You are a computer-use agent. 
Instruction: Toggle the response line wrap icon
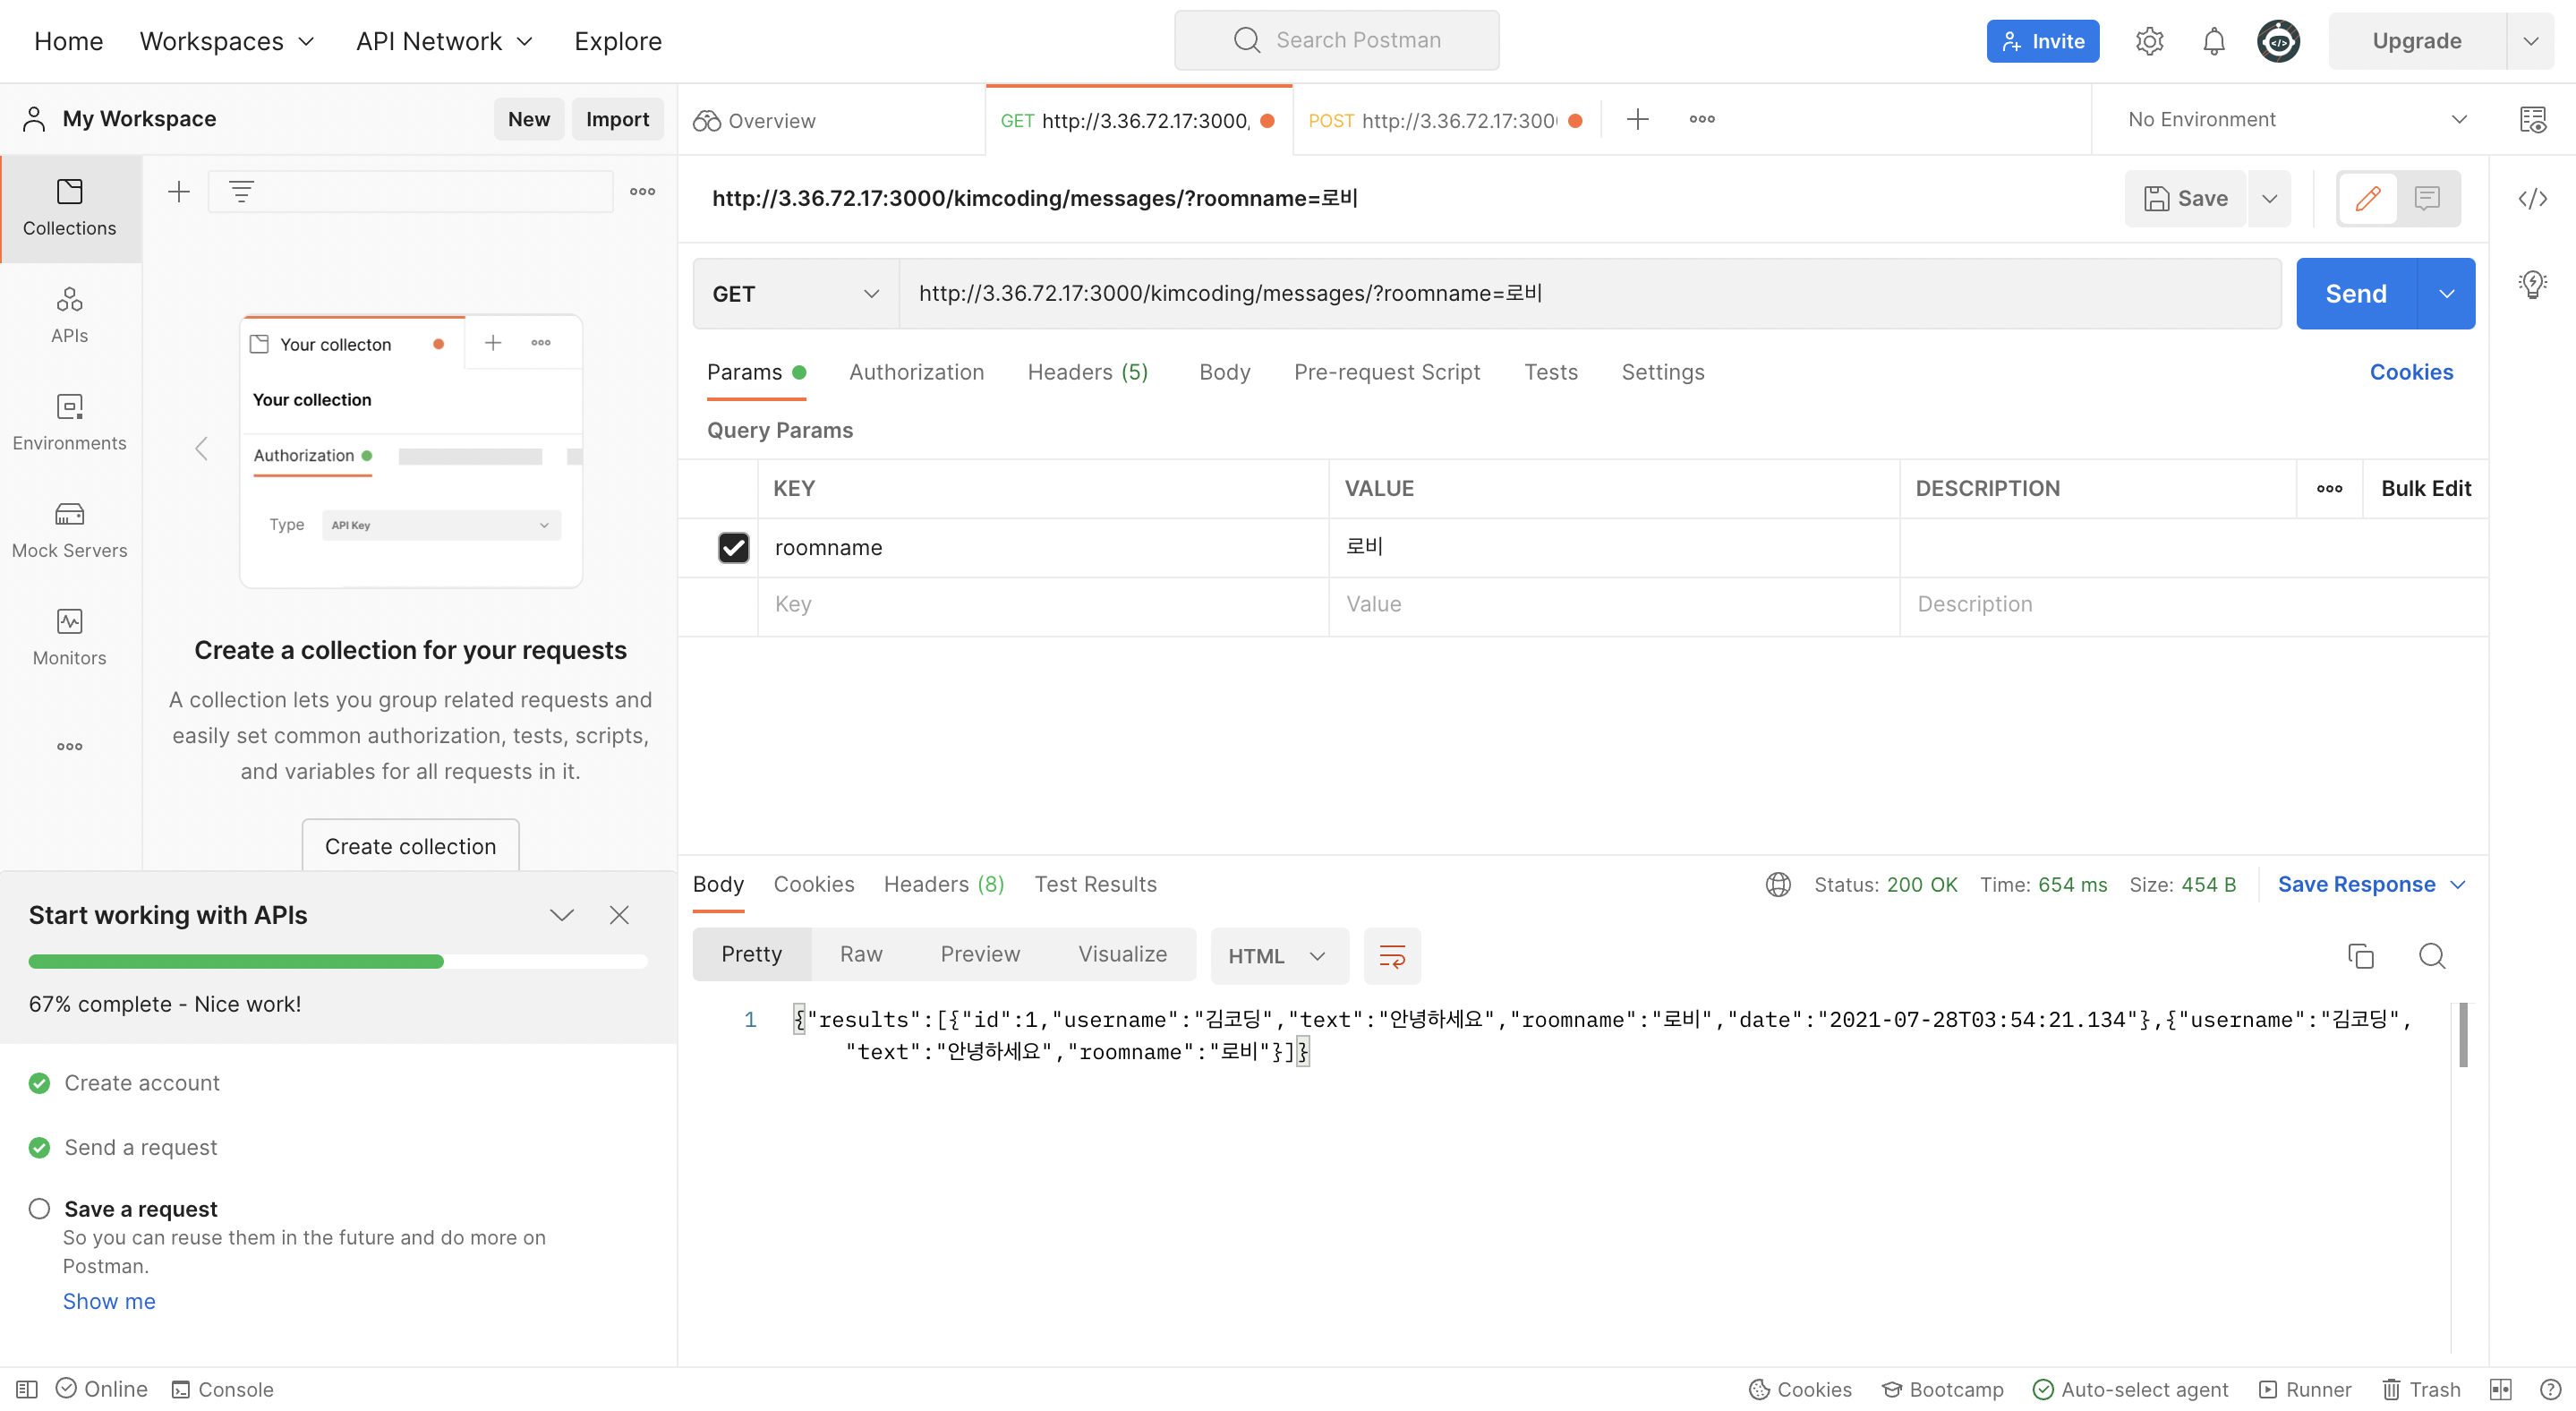coord(1392,956)
